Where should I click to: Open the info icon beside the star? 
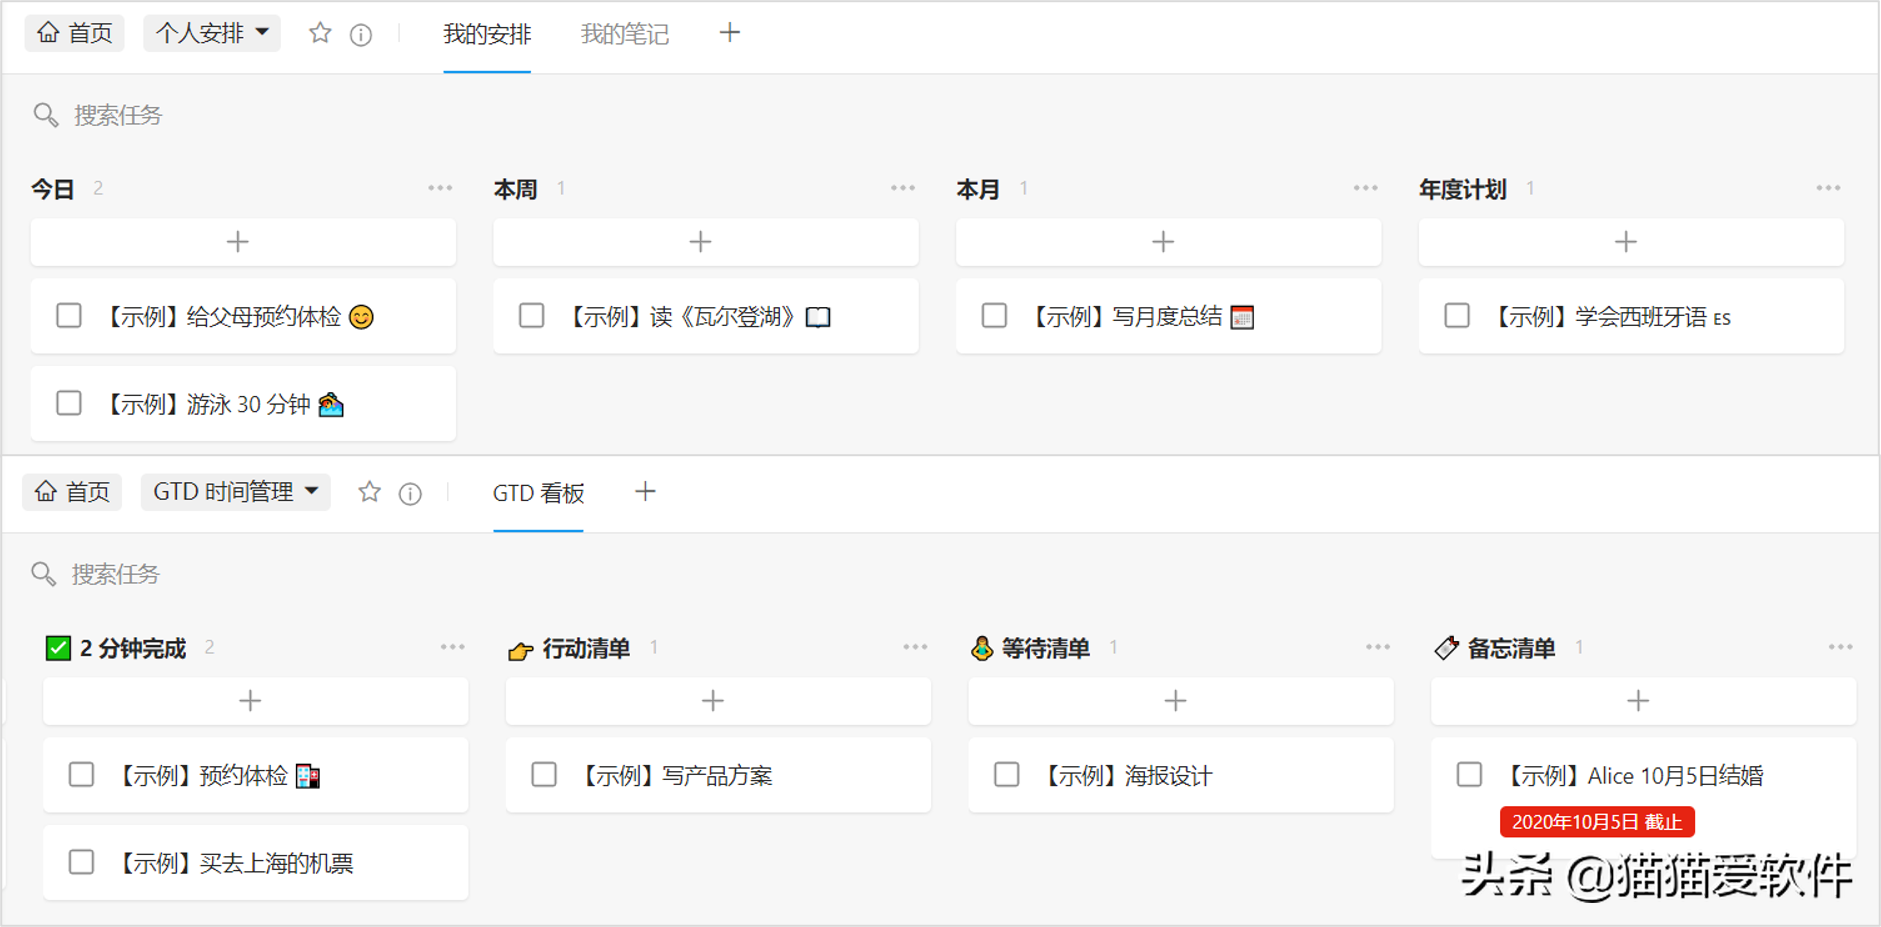click(359, 33)
